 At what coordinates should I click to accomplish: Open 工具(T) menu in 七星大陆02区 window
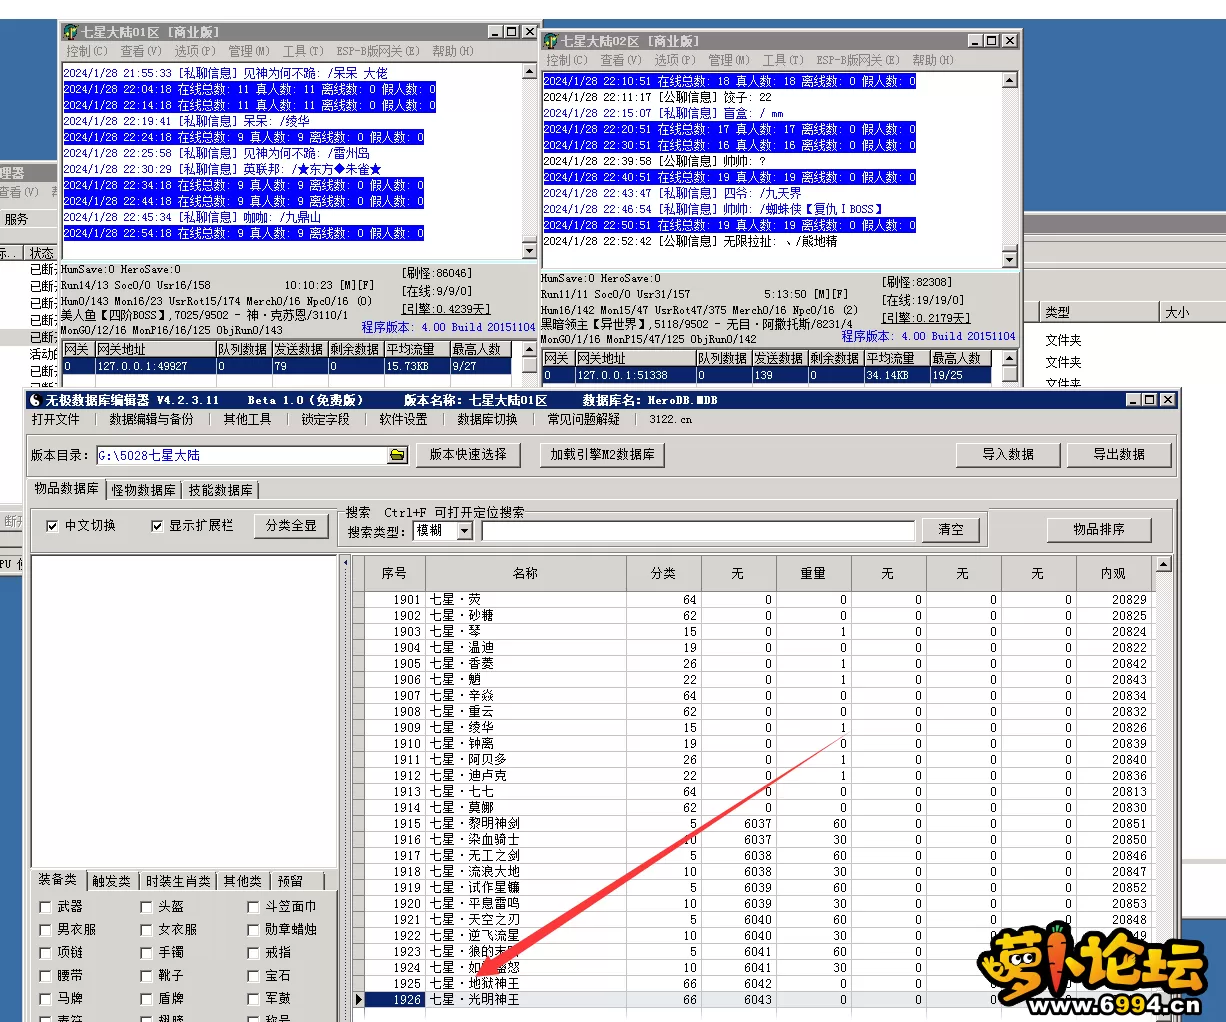click(x=783, y=60)
